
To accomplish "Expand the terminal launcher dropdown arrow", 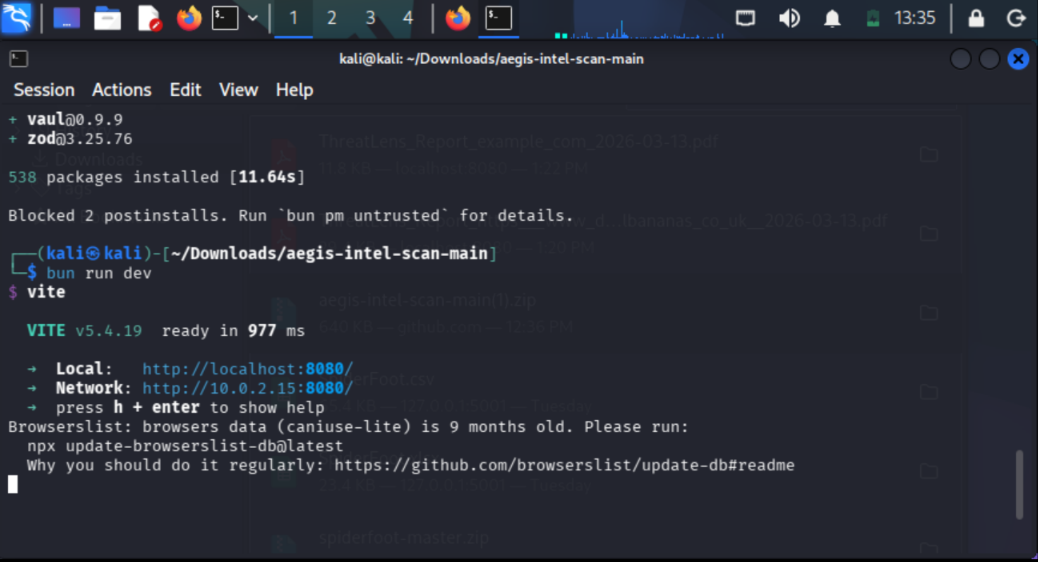I will (x=253, y=18).
